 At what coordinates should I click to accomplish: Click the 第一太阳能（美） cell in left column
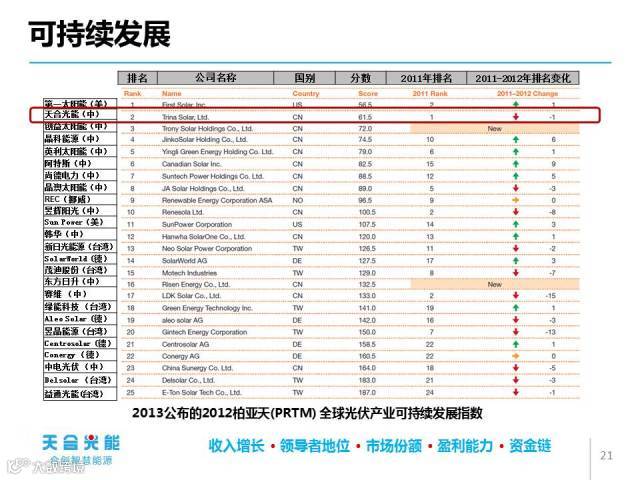coord(80,104)
